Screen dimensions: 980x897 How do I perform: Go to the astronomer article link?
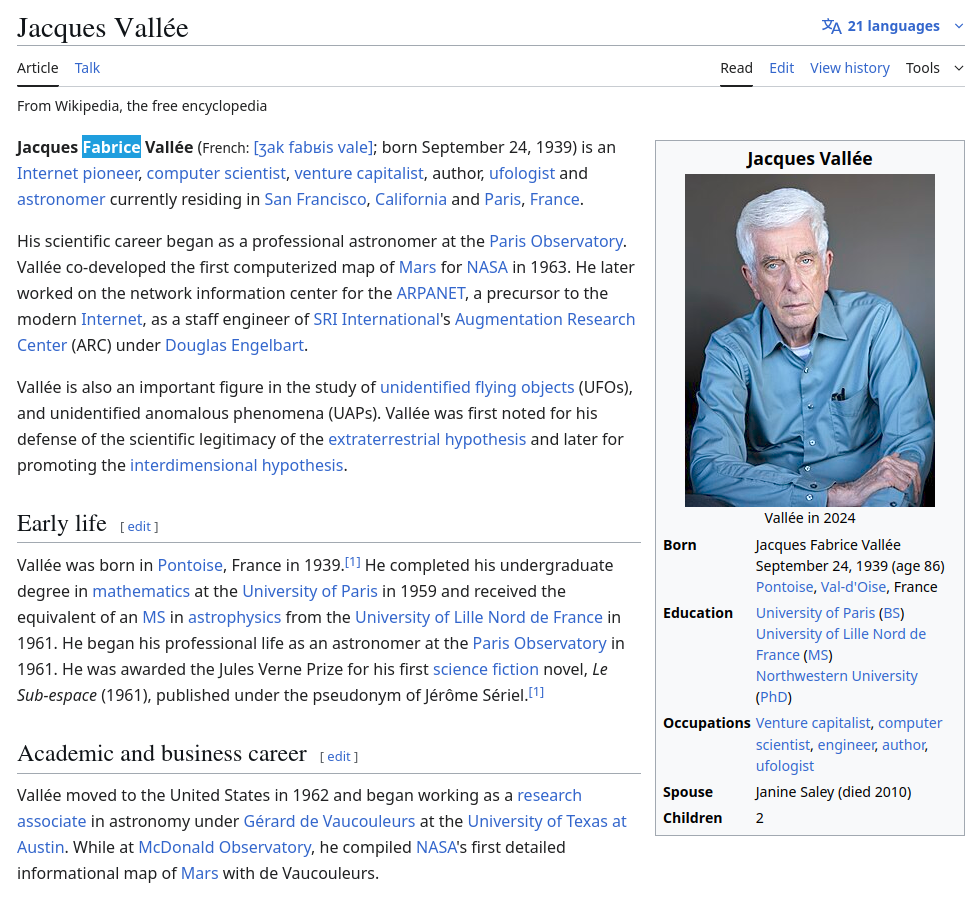[61, 199]
